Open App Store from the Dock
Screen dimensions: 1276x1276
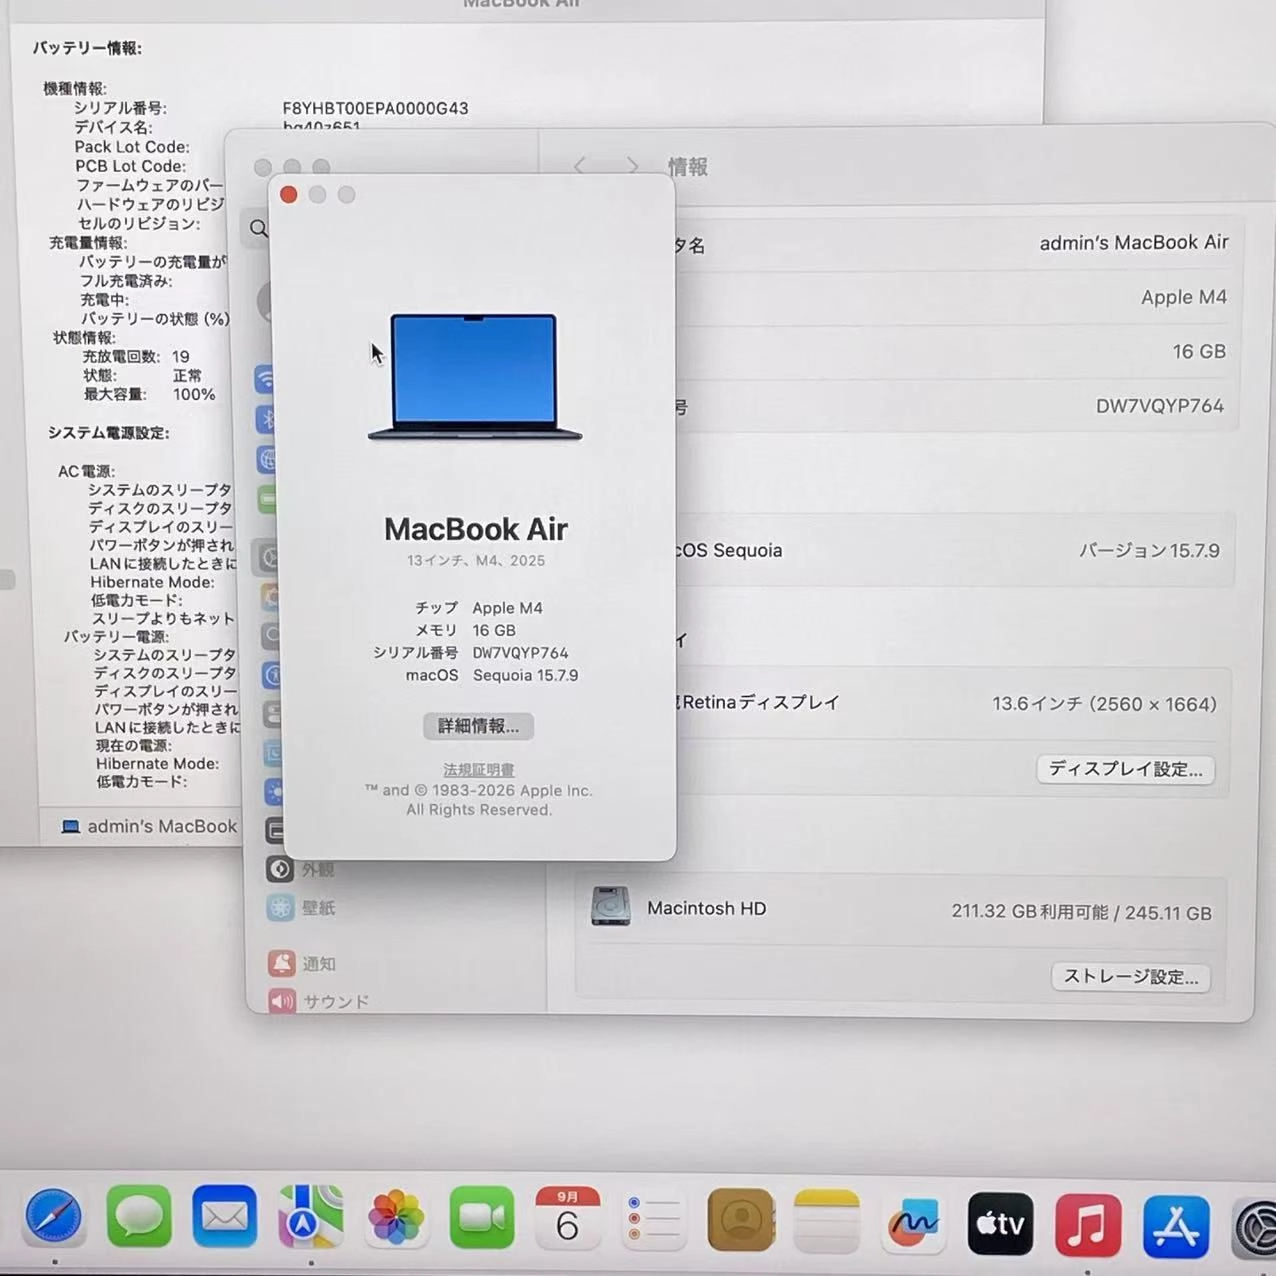pos(1176,1226)
